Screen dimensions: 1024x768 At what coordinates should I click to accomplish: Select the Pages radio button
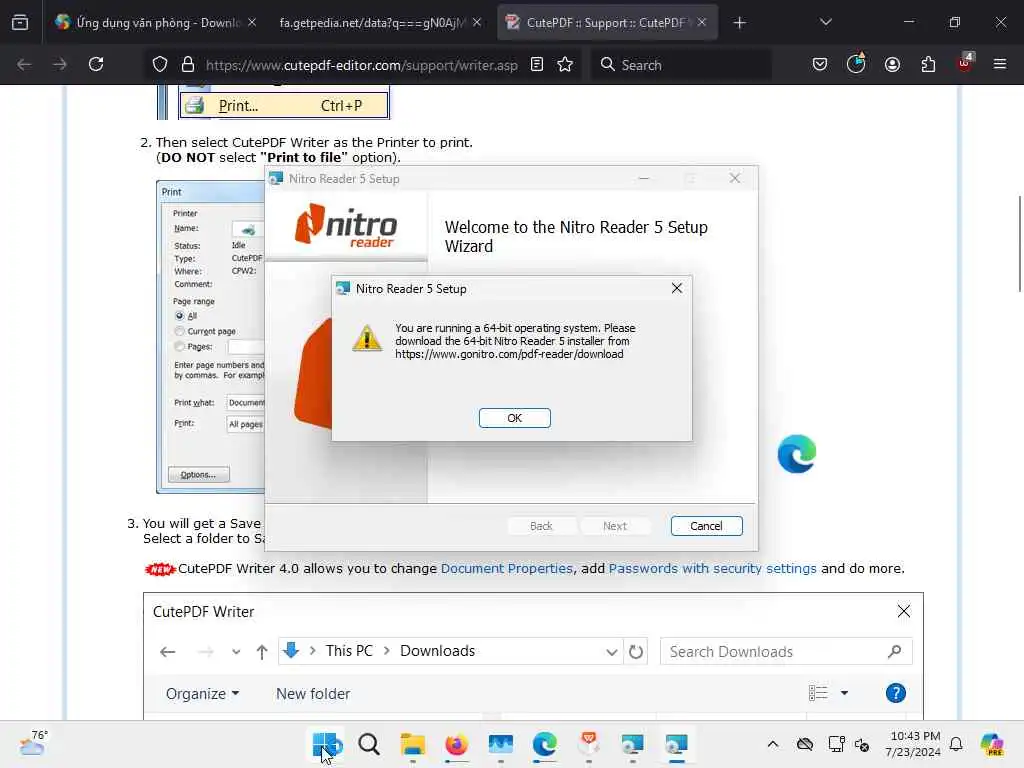pyautogui.click(x=180, y=346)
